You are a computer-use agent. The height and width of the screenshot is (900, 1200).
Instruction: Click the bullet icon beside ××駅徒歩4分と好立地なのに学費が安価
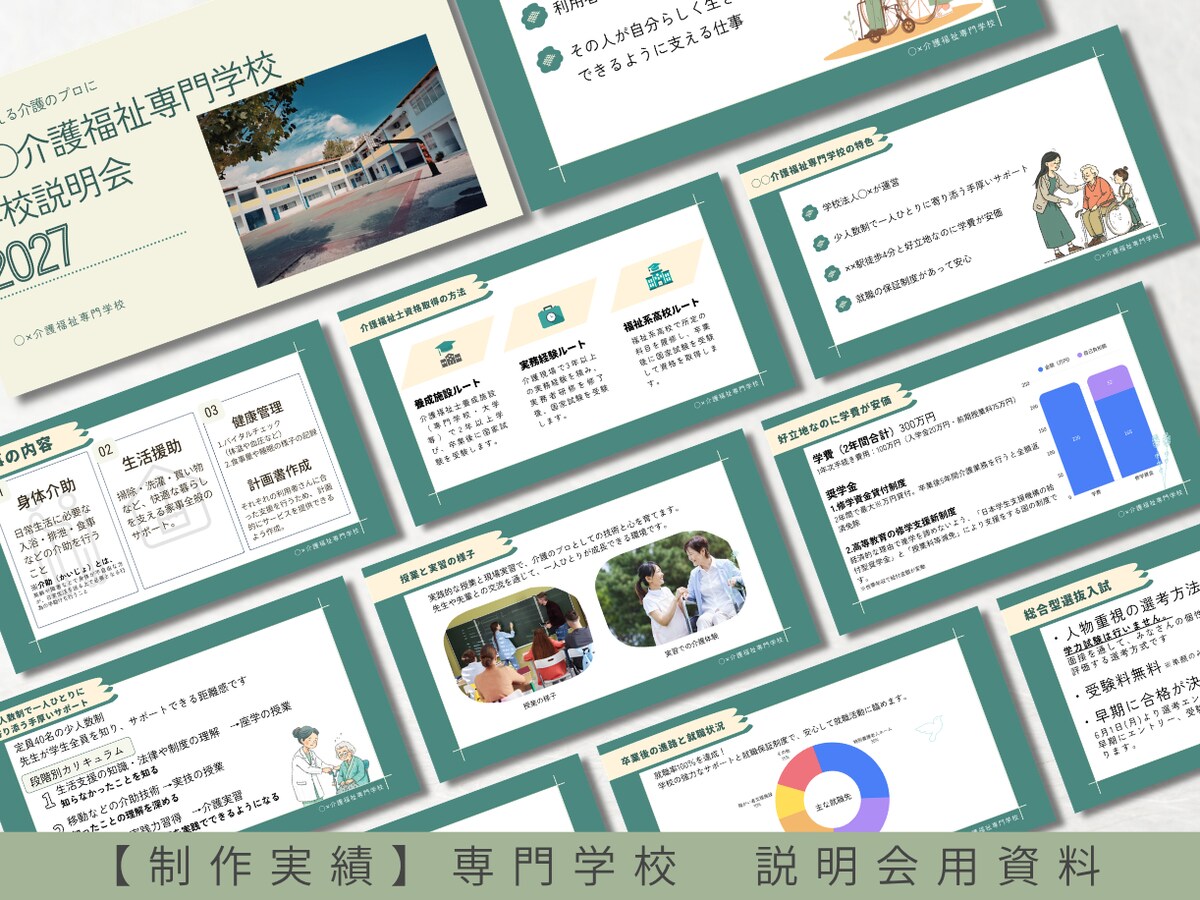point(832,272)
